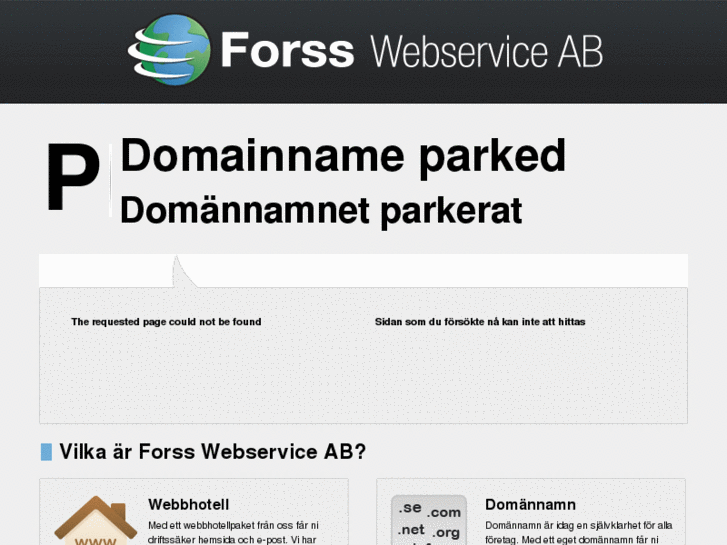Viewport: 727px width, 545px height.
Task: Click the blue square bullet beside Vilka är heading
Action: 46,452
